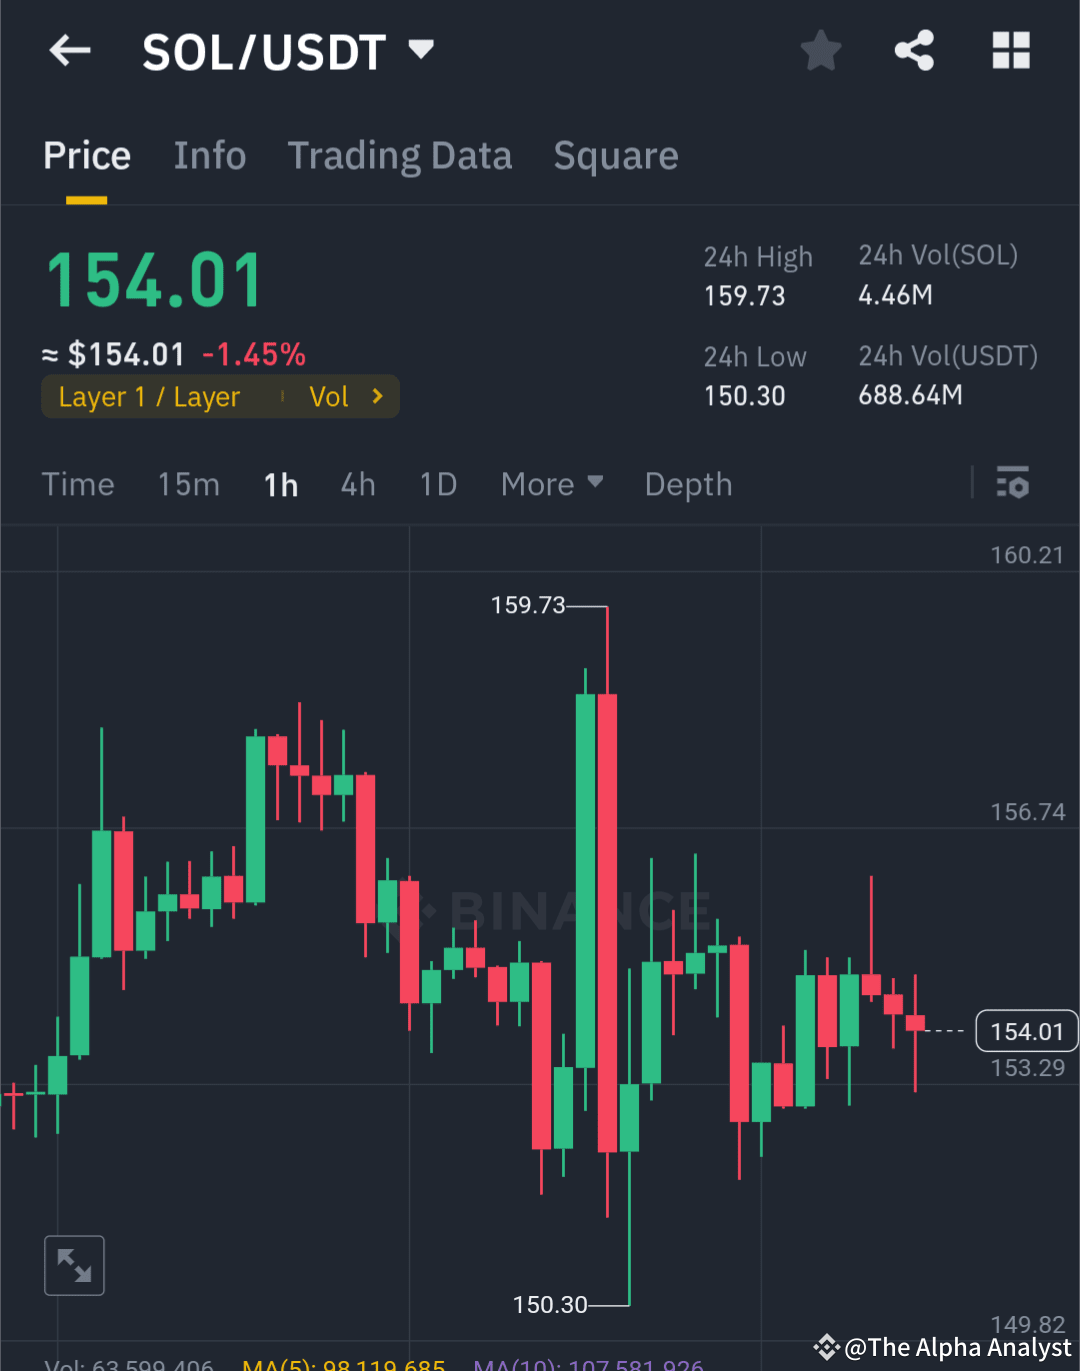Switch to the Trading Data tab
1080x1371 pixels.
pyautogui.click(x=400, y=155)
